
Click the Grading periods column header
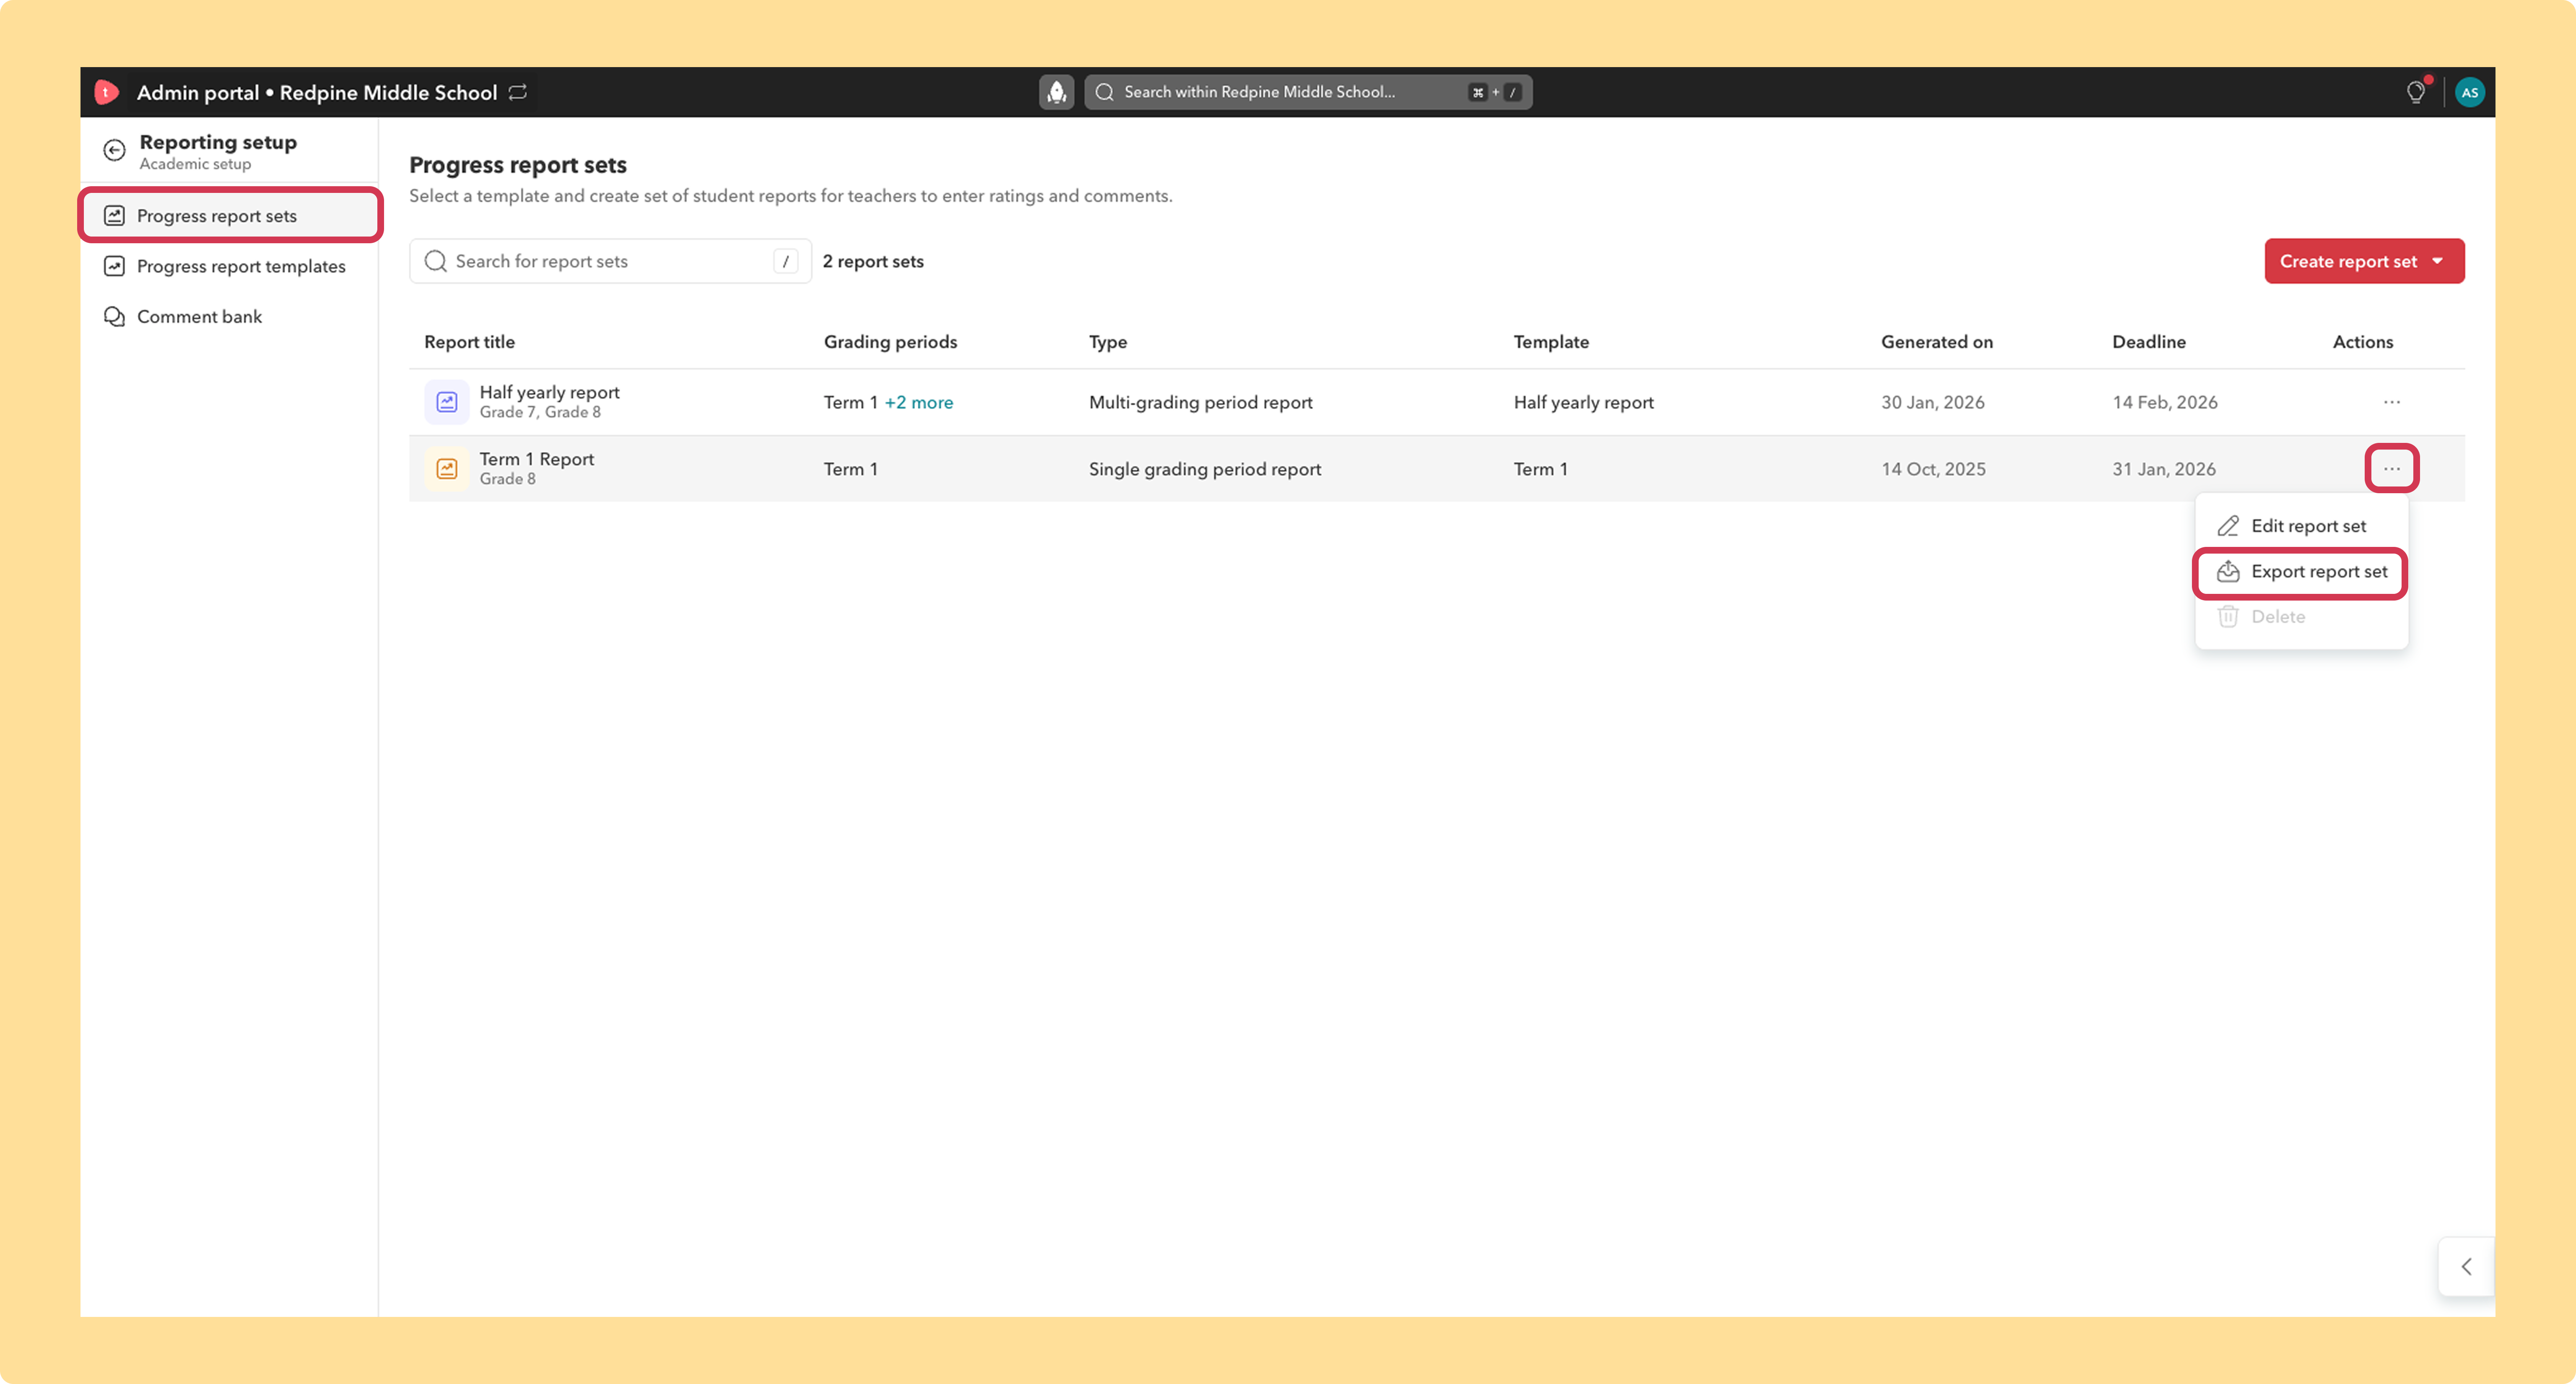click(x=890, y=342)
